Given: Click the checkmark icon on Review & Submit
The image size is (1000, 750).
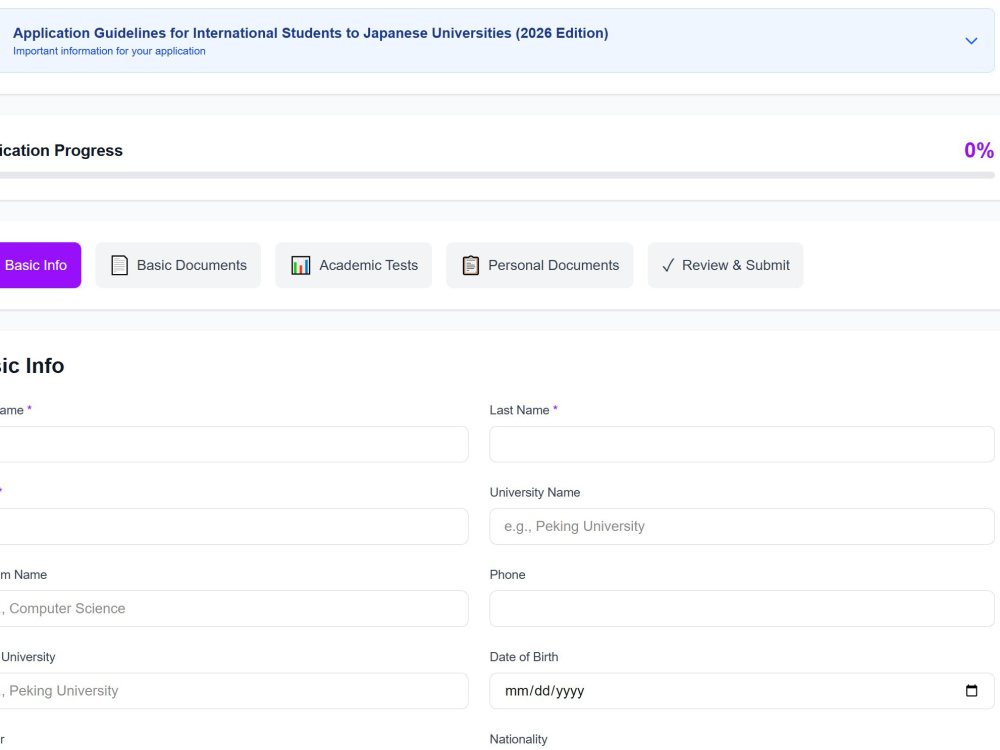Looking at the screenshot, I should pyautogui.click(x=668, y=266).
